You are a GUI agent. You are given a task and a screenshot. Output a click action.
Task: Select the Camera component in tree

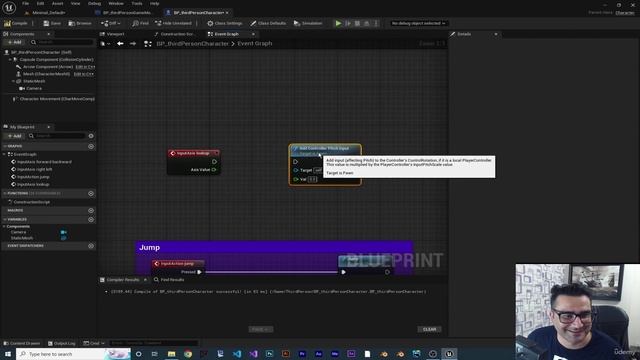(34, 88)
